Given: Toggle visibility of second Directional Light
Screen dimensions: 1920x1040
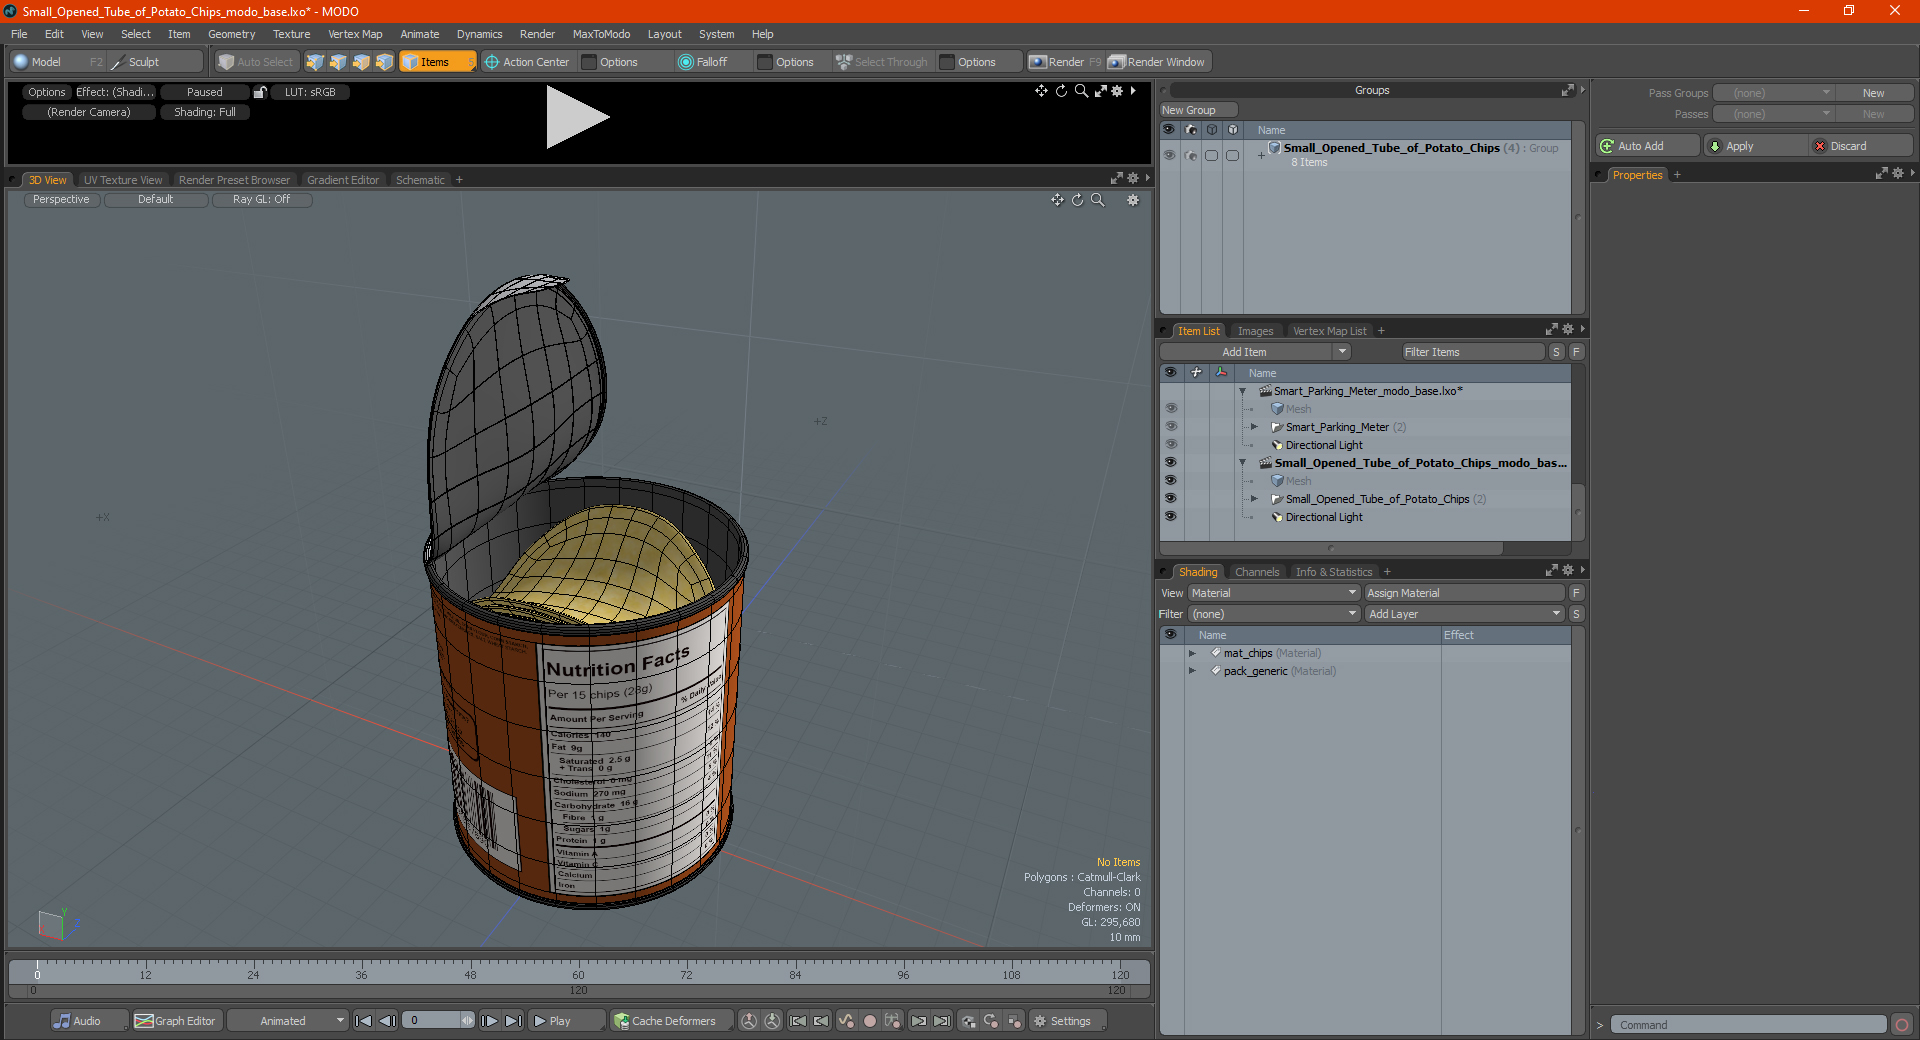Looking at the screenshot, I should coord(1170,517).
